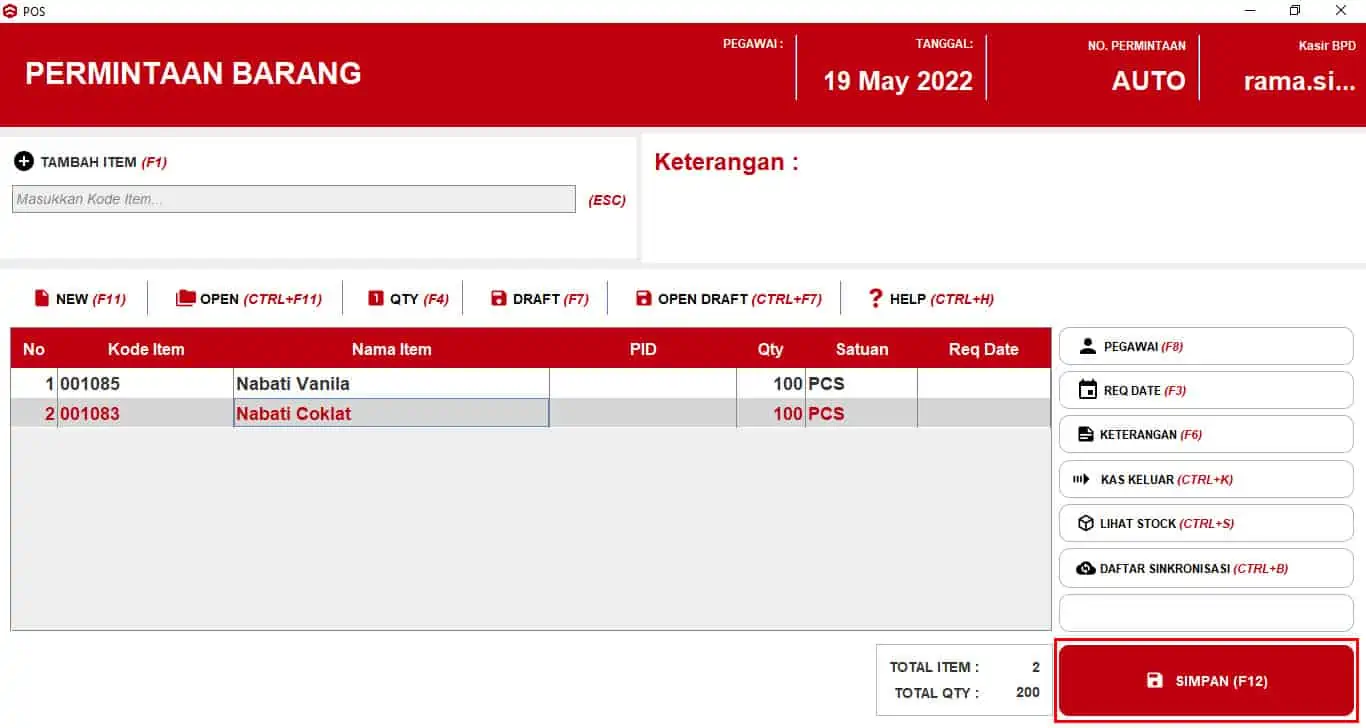Create new request with NEW (F11)

point(80,298)
